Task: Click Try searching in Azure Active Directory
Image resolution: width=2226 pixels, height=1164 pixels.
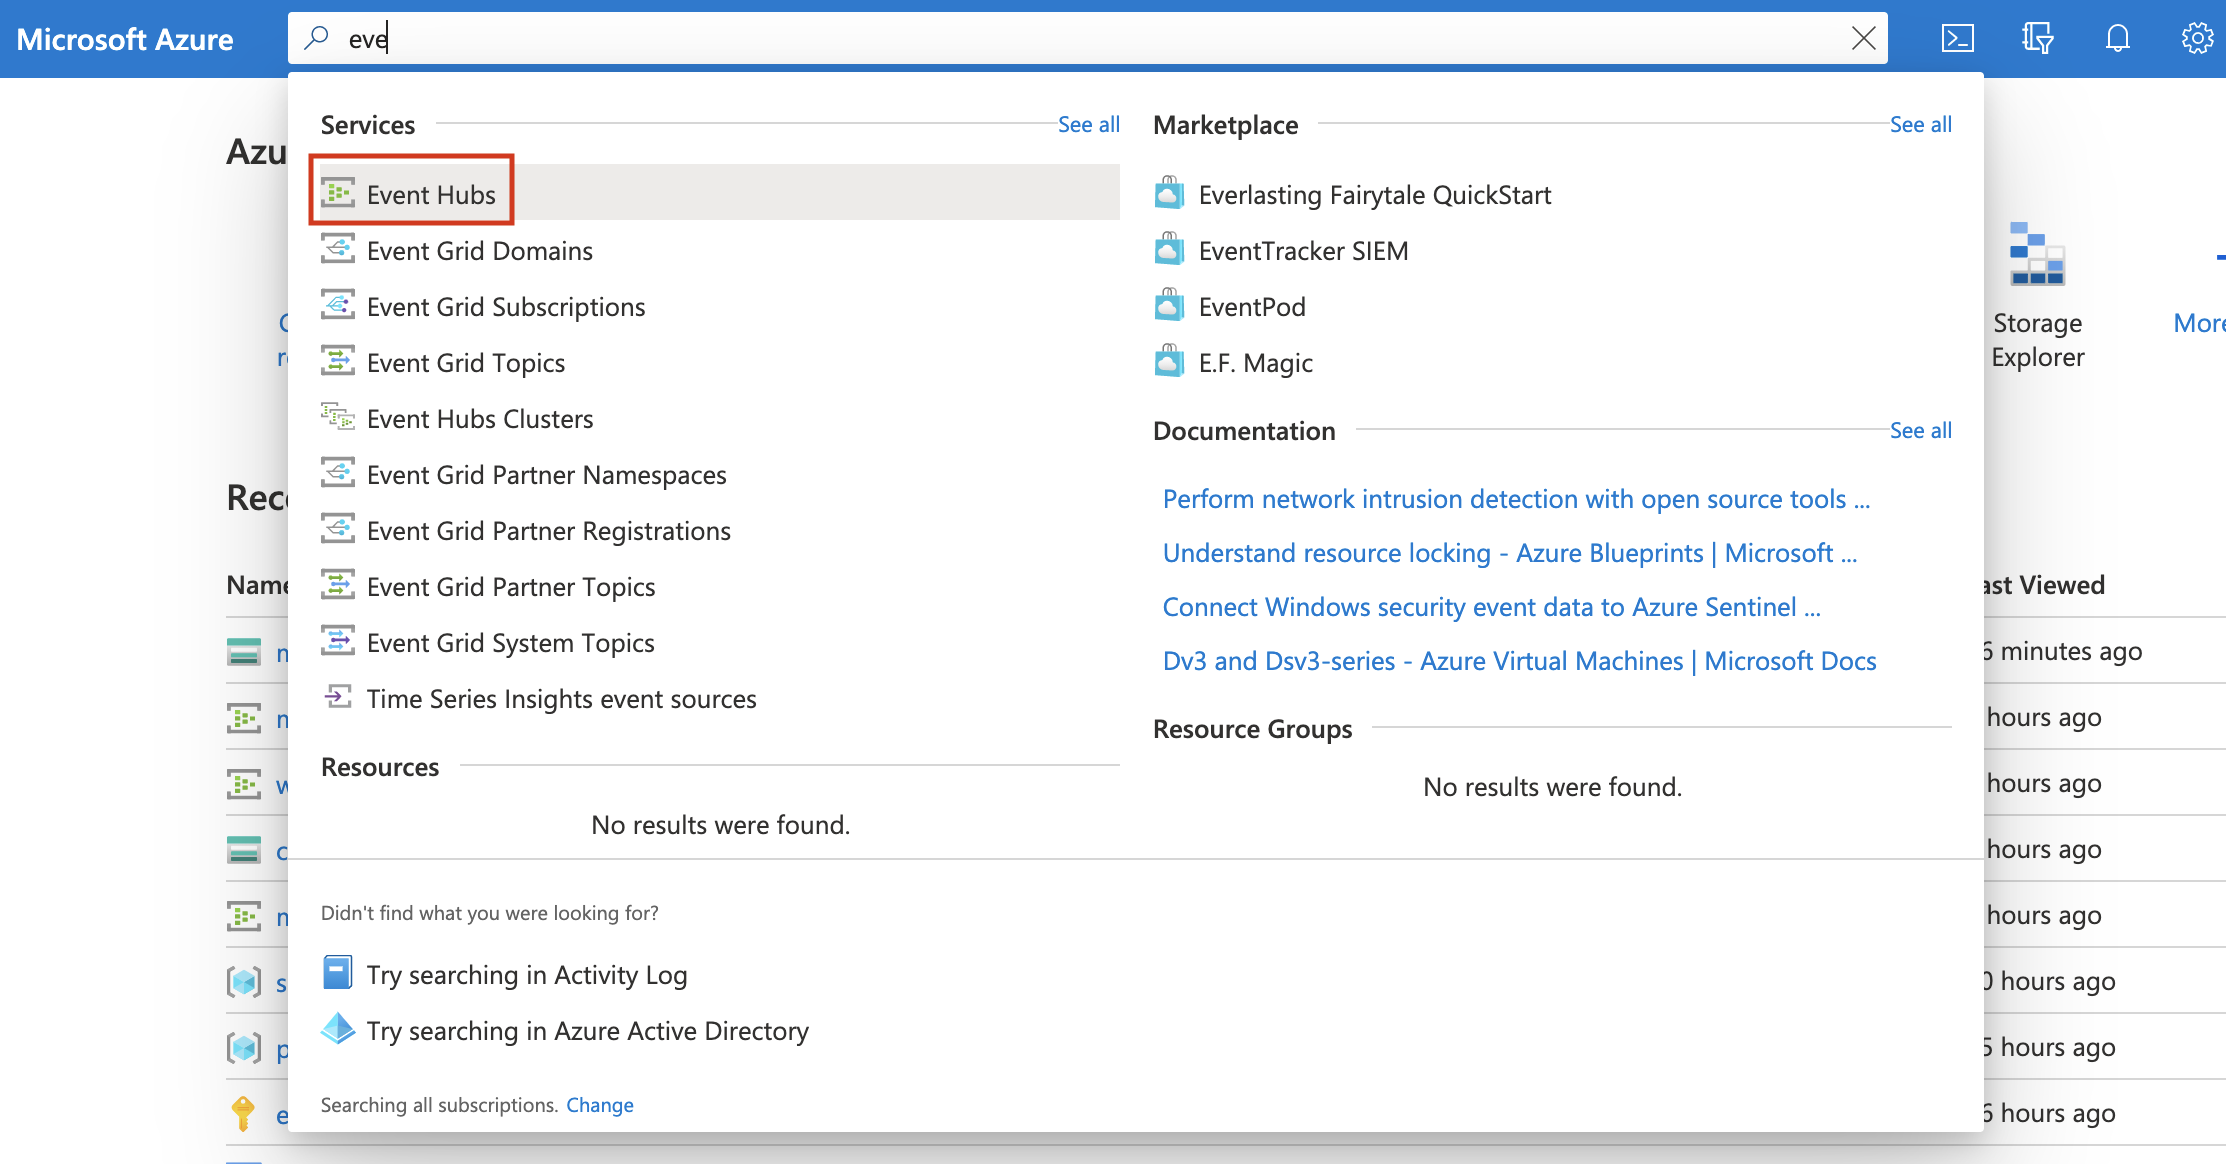Action: click(586, 1030)
